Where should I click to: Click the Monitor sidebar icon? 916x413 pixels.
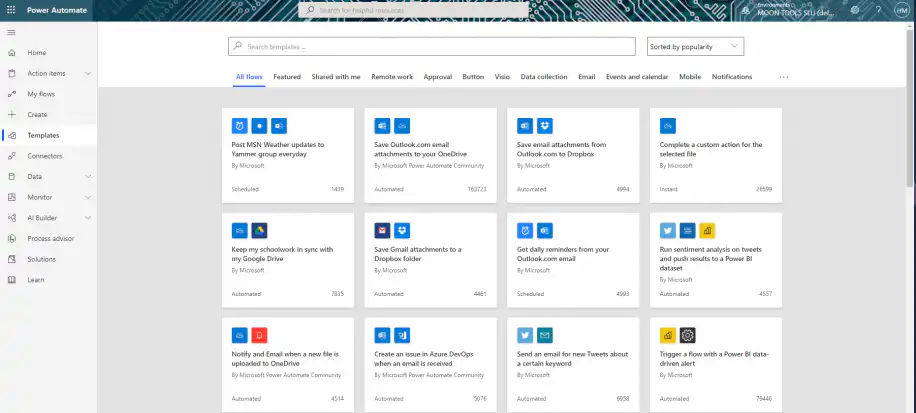12,197
